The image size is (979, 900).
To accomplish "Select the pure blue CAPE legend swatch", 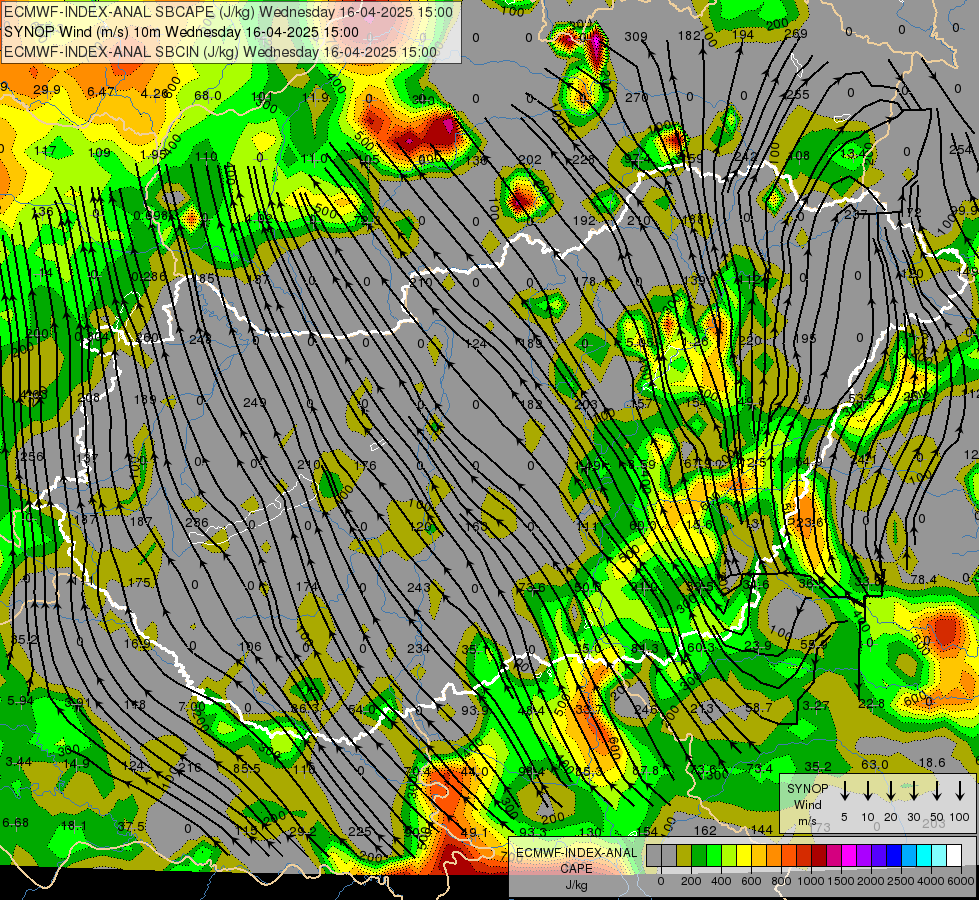I will click(893, 856).
